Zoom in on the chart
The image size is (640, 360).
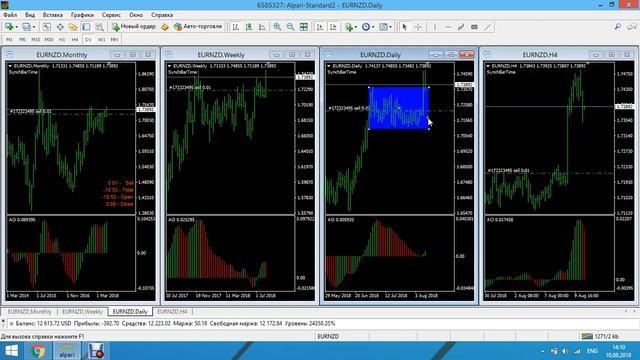click(277, 27)
